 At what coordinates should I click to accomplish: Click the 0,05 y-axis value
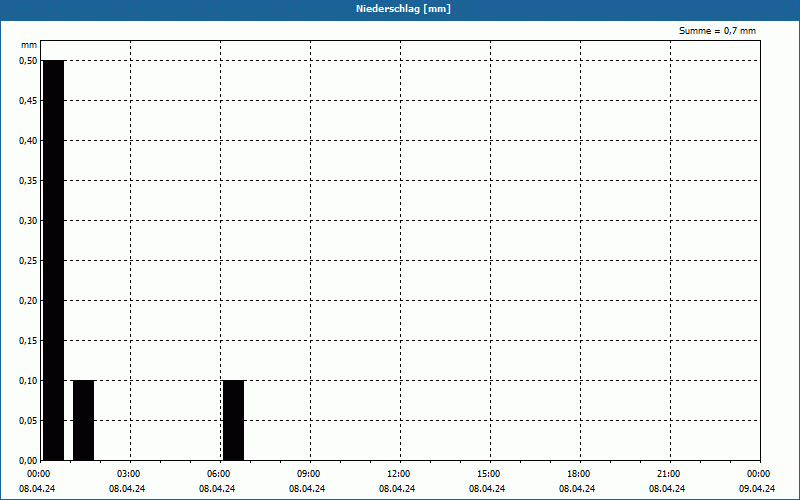point(28,421)
